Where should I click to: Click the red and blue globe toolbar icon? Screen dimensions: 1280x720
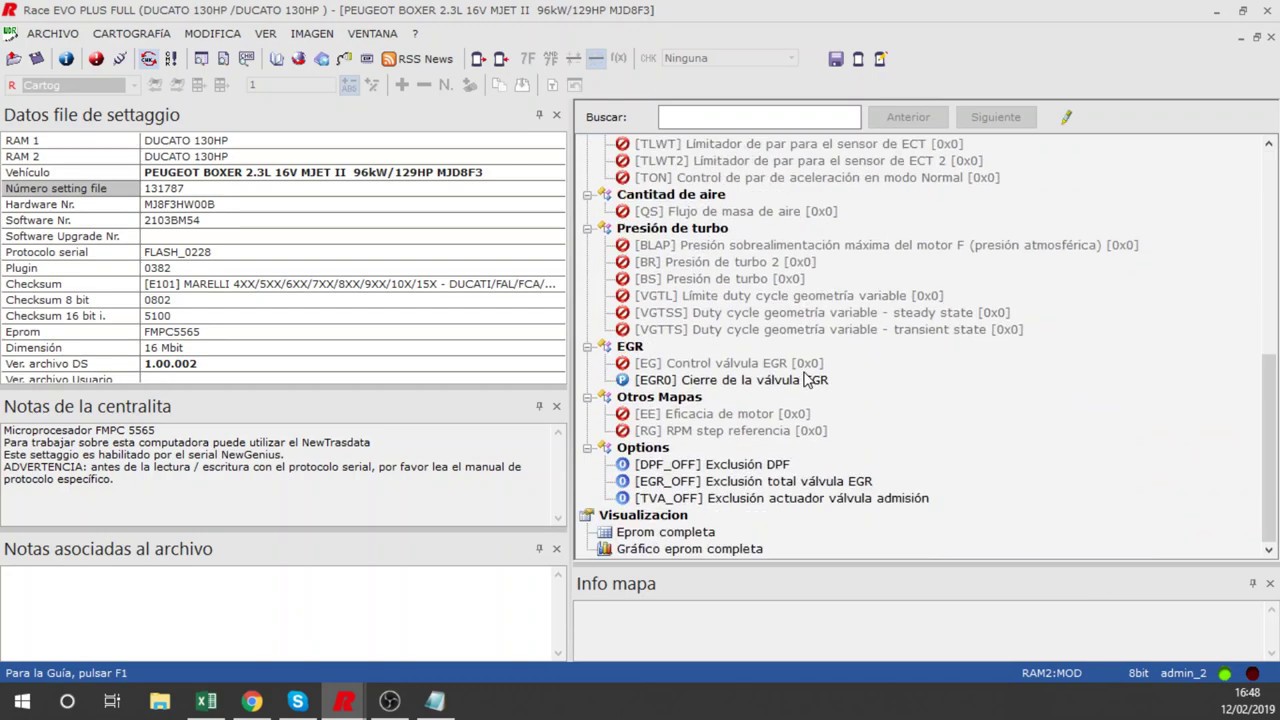click(298, 59)
